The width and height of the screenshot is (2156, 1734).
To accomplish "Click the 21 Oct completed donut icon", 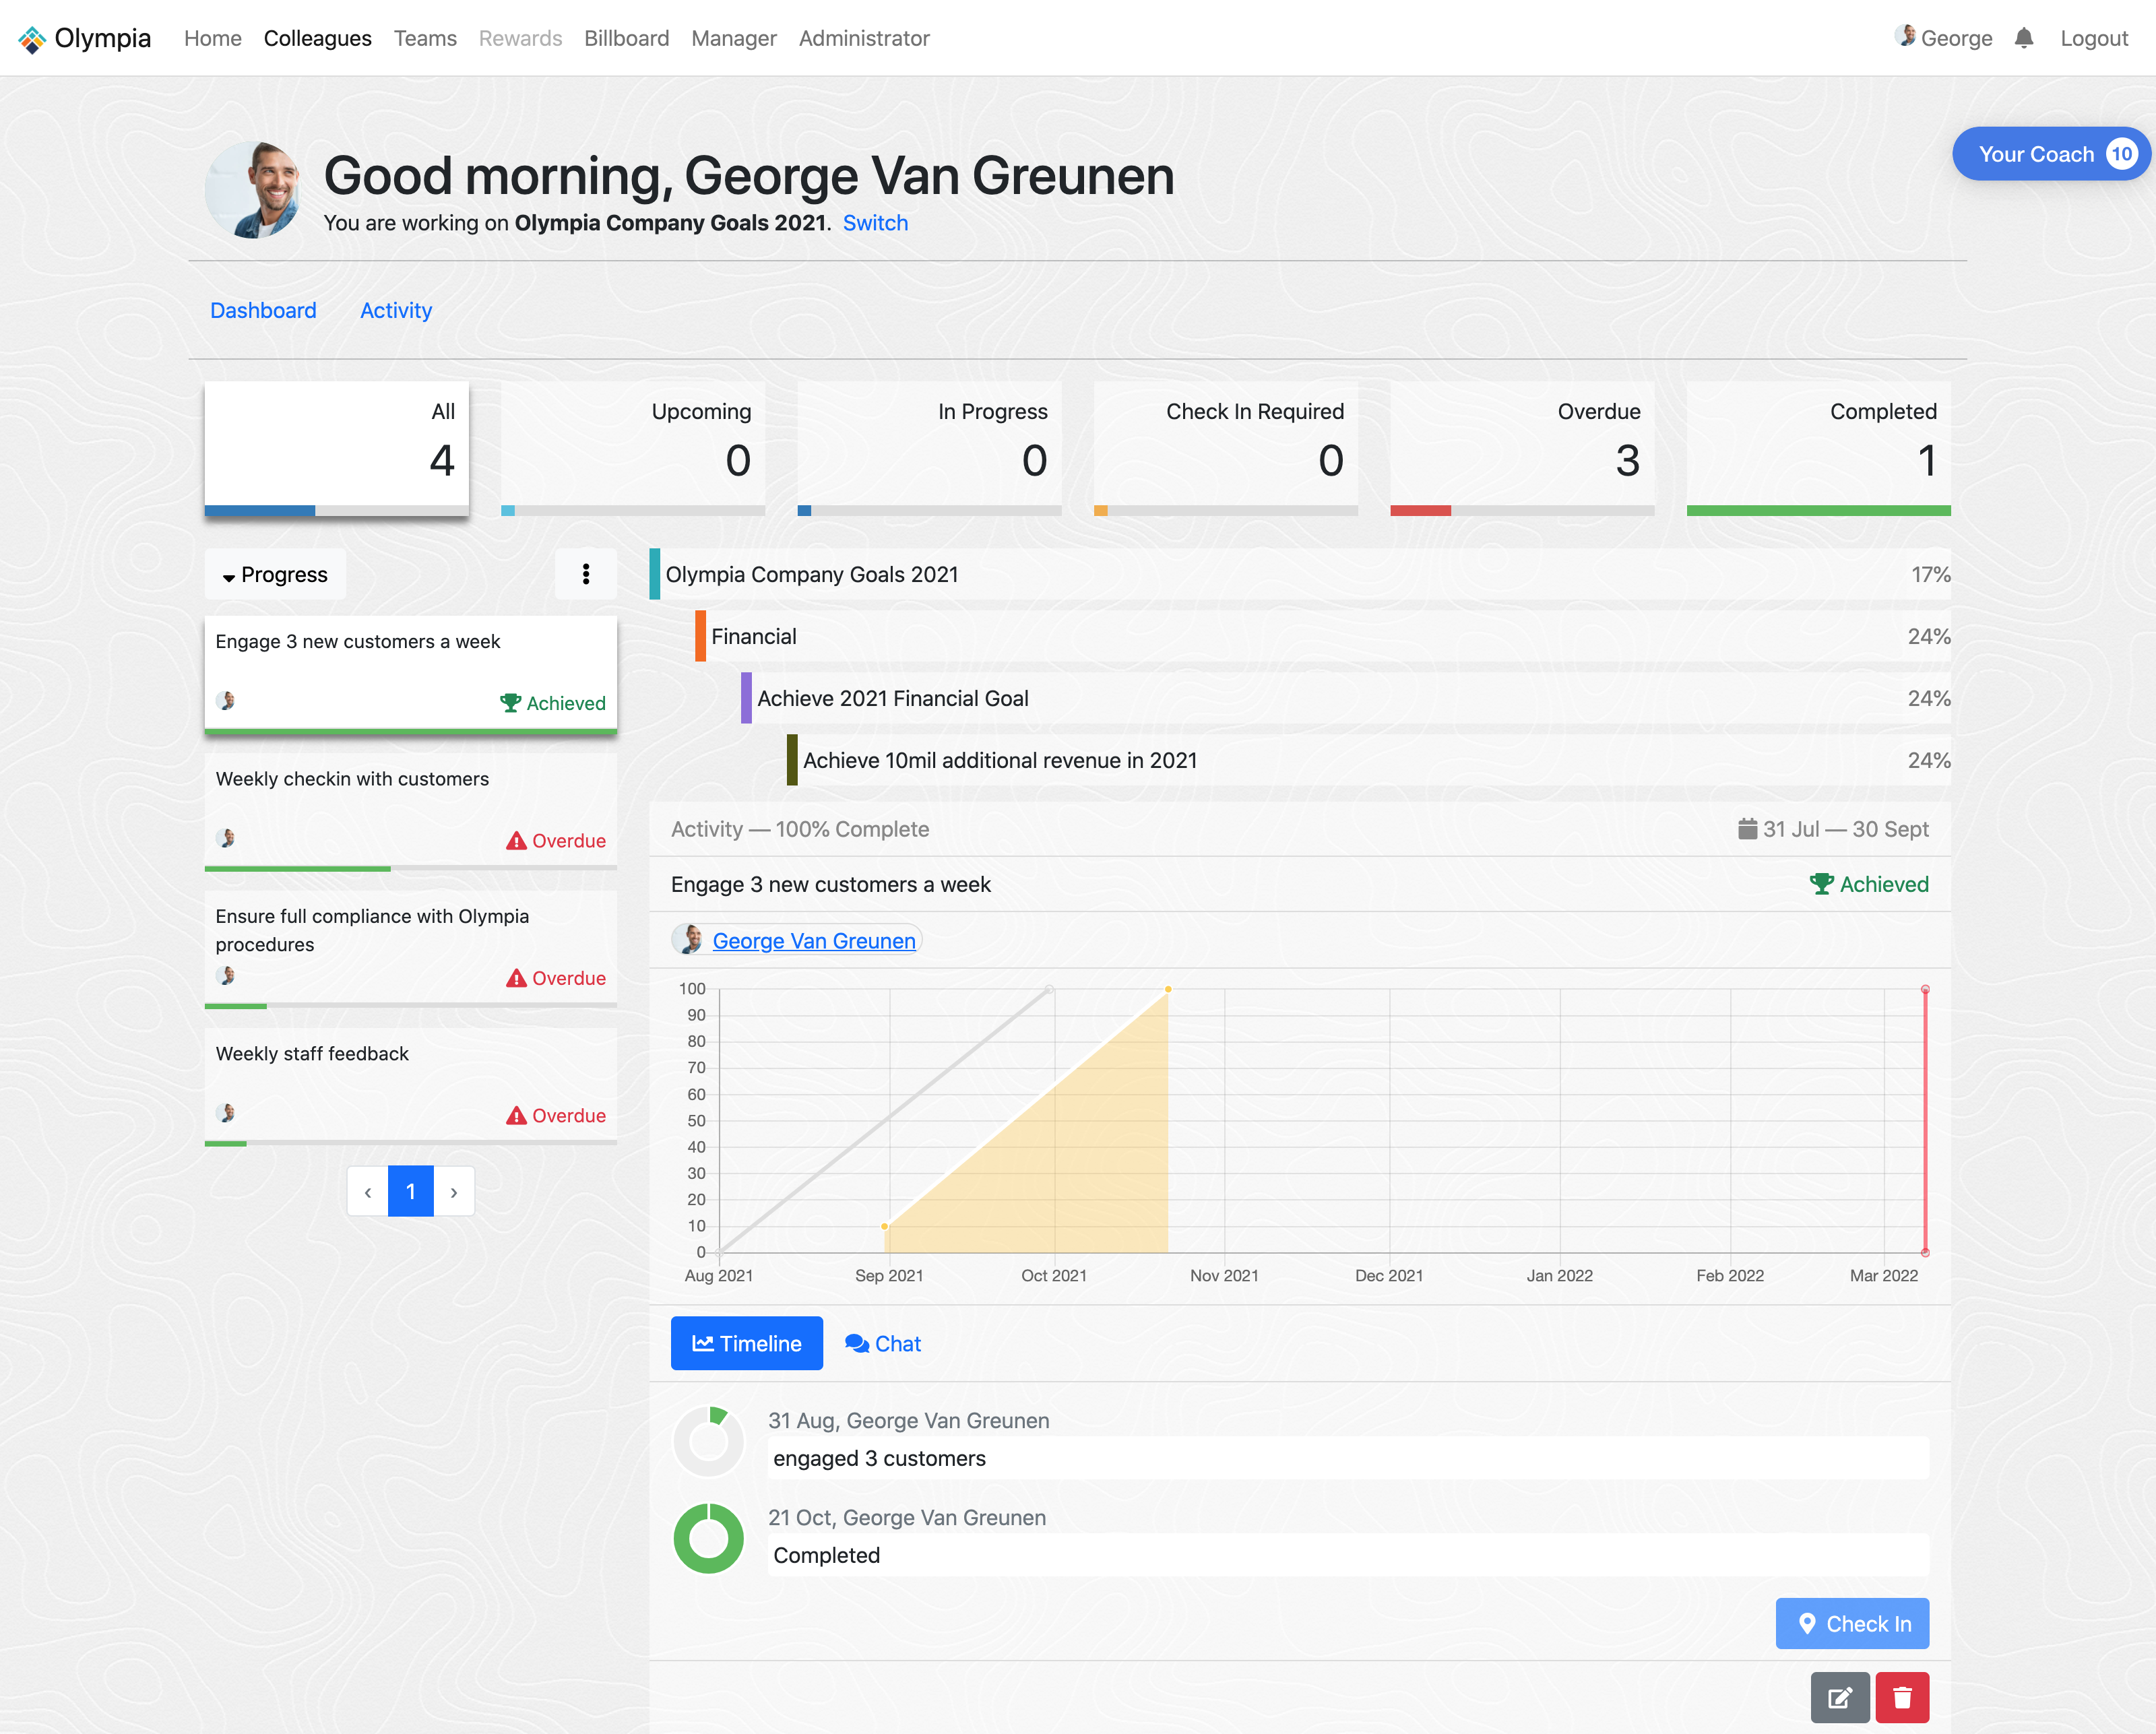I will 708,1538.
